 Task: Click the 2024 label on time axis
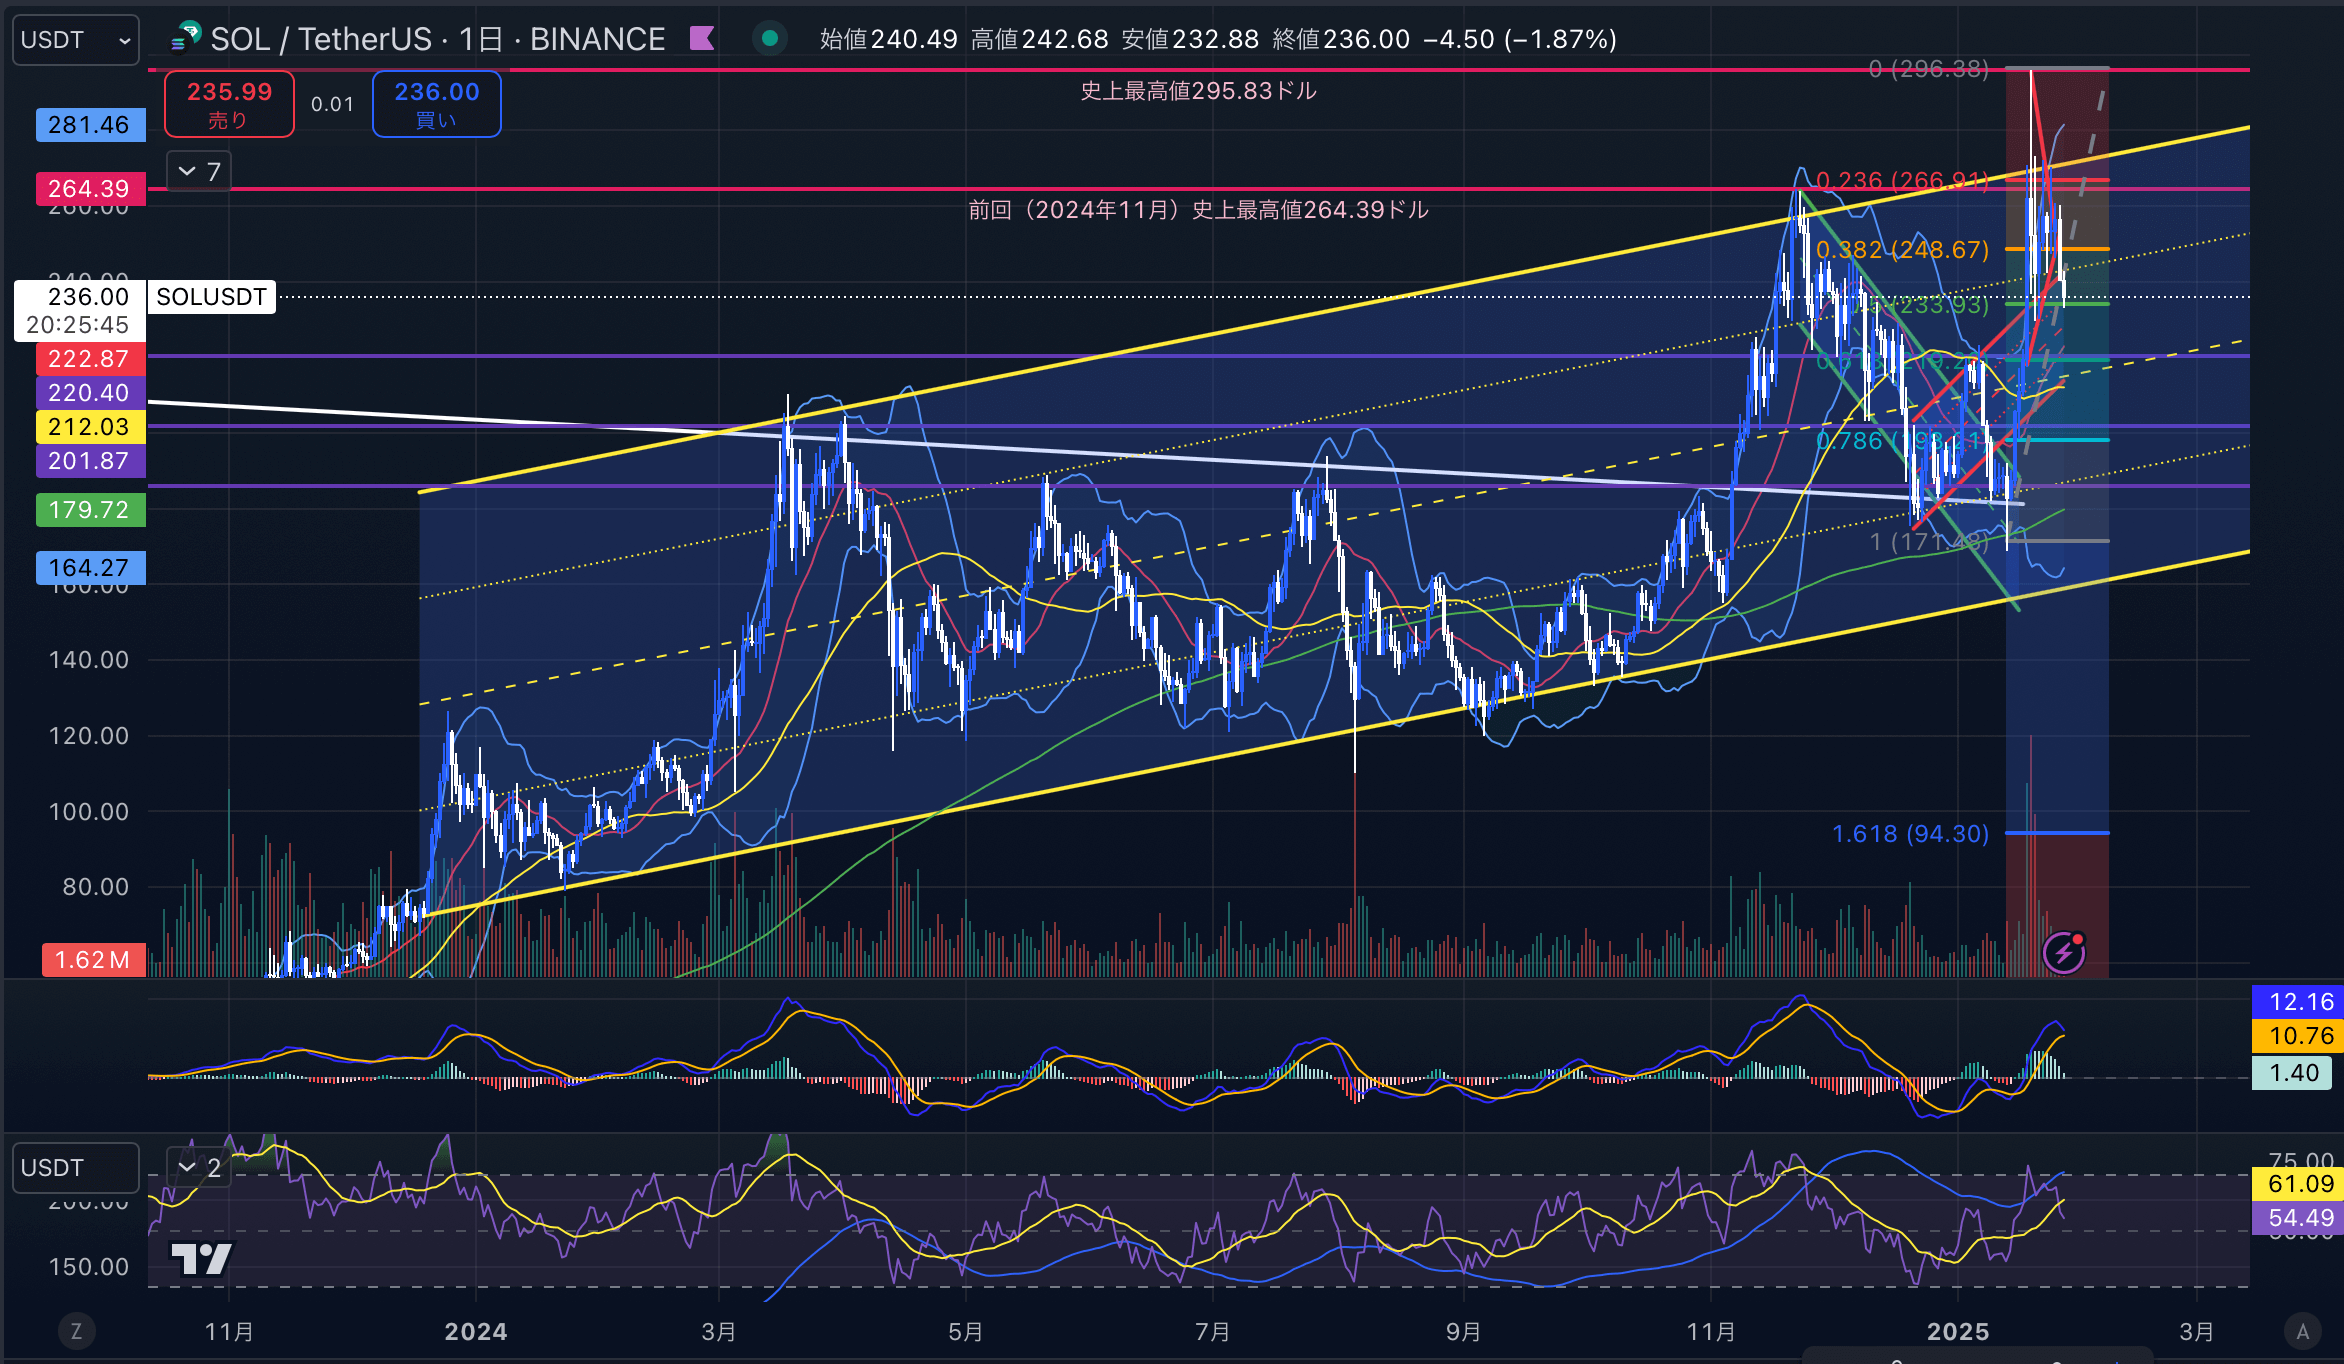476,1332
